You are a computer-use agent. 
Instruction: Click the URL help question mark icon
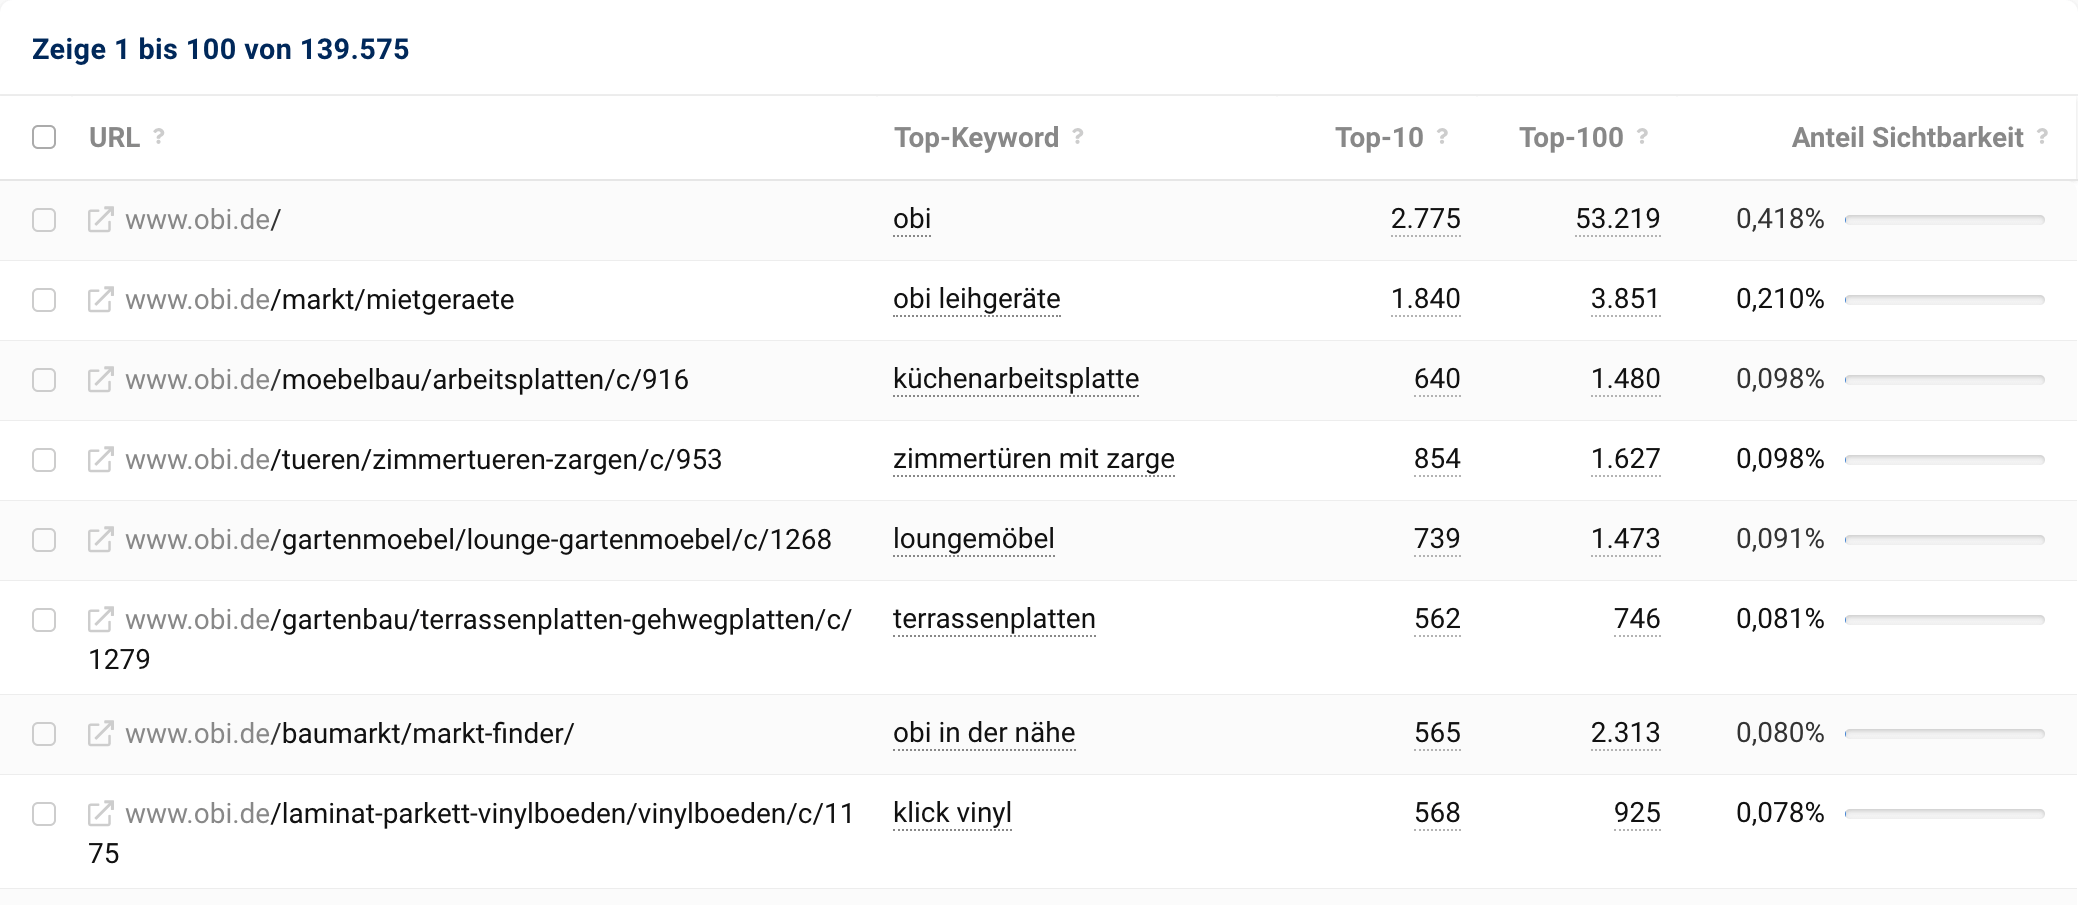[158, 136]
